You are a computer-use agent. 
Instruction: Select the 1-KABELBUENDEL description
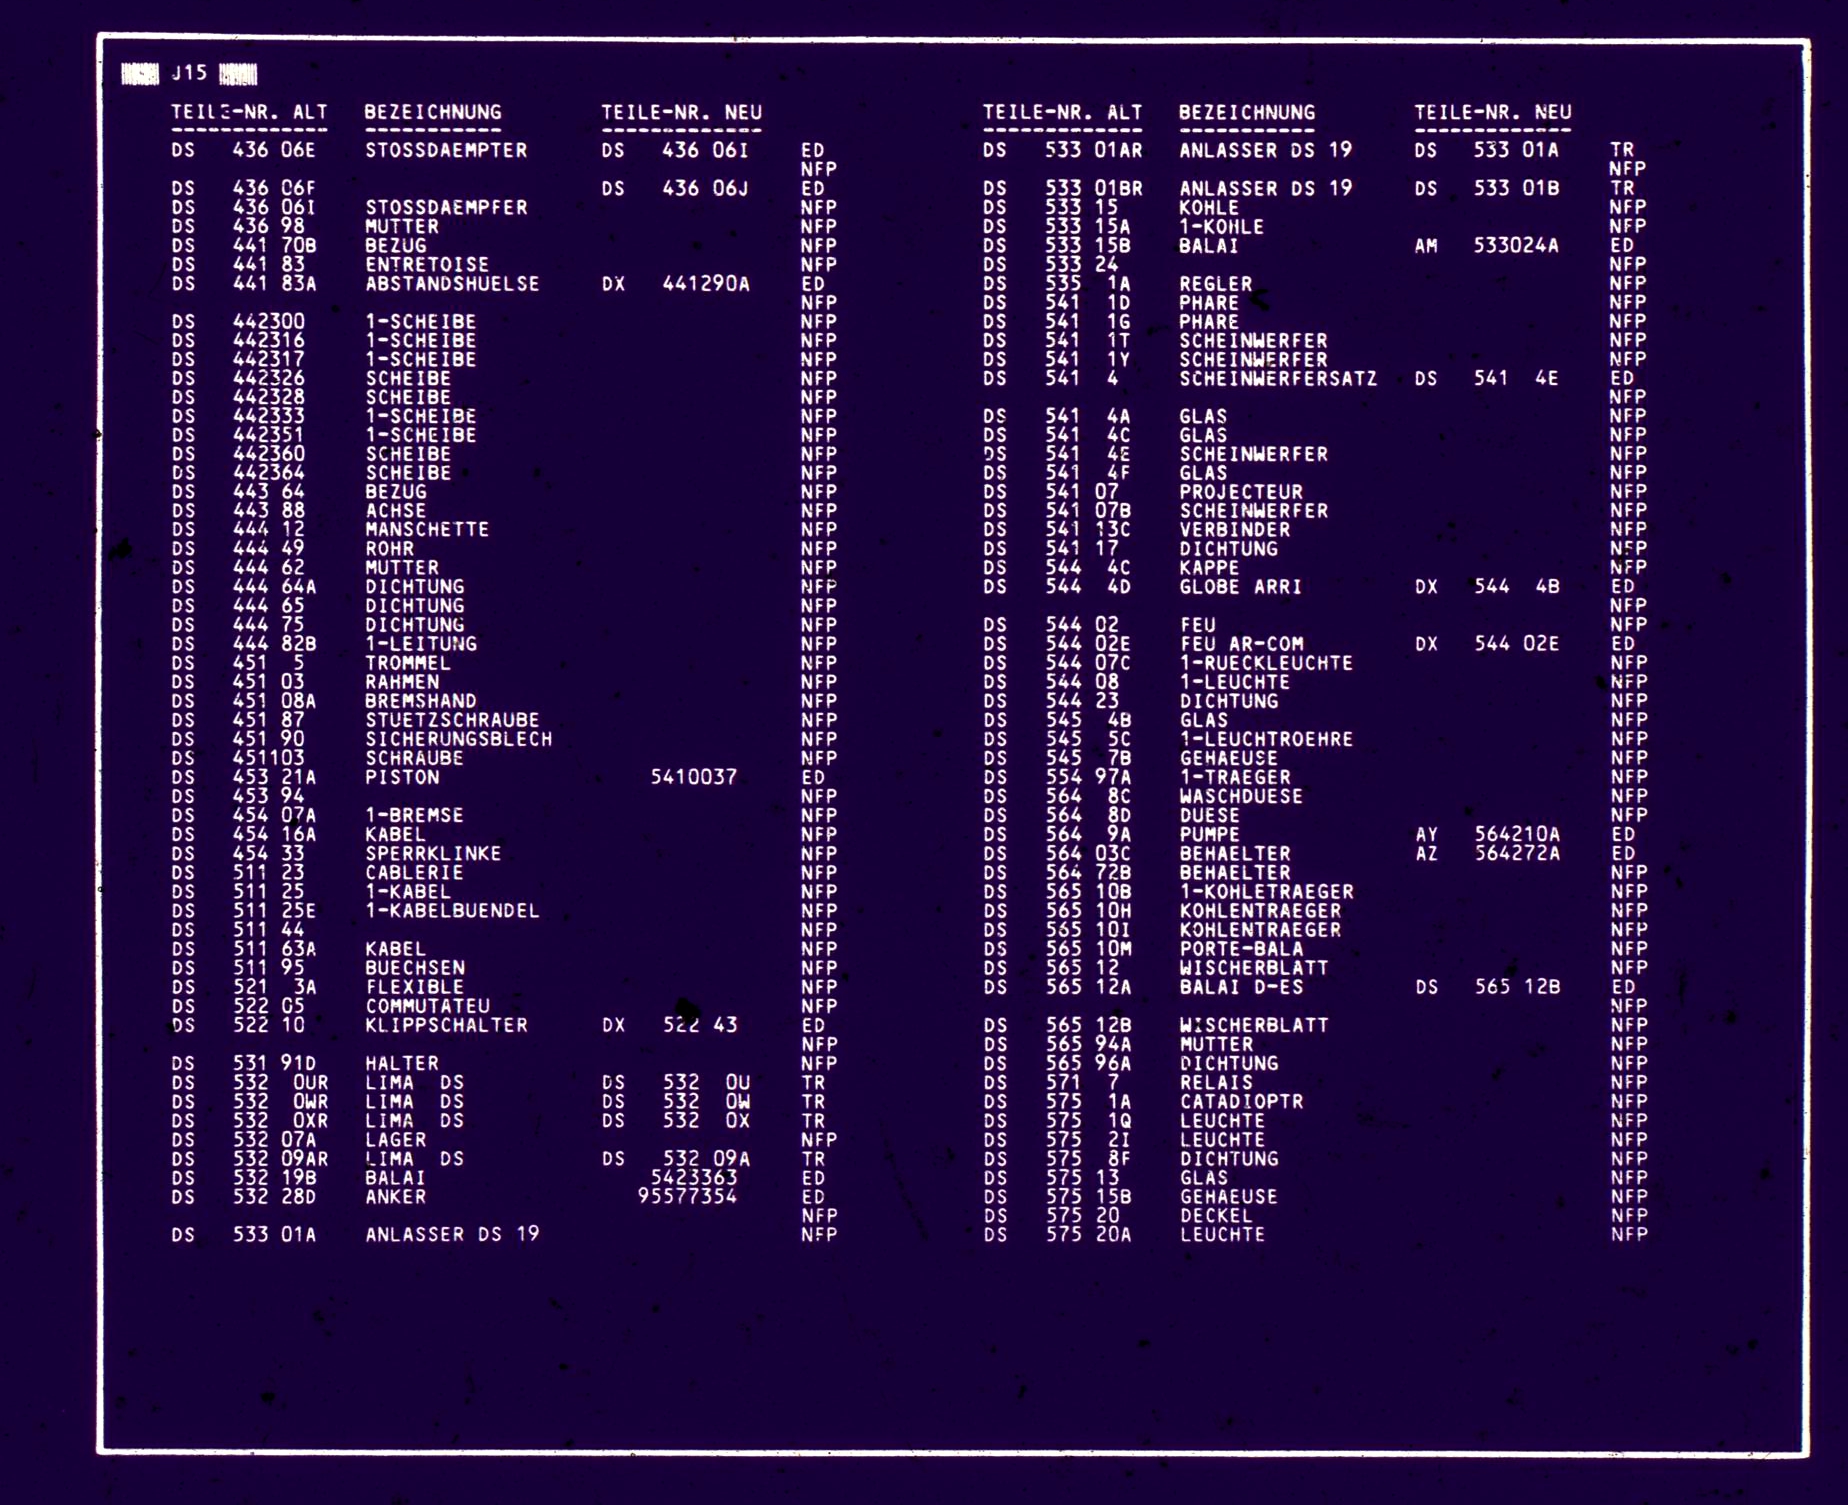tap(452, 911)
